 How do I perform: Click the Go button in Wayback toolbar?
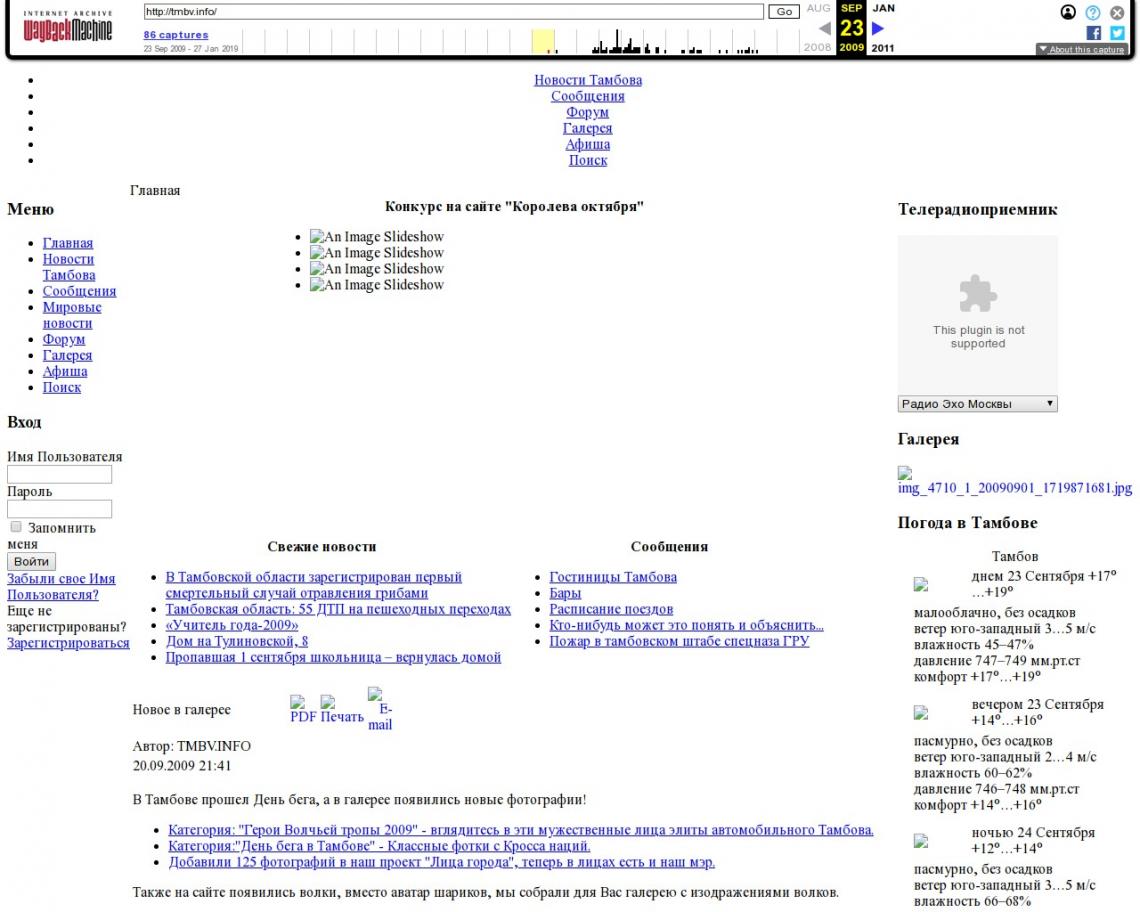point(784,12)
